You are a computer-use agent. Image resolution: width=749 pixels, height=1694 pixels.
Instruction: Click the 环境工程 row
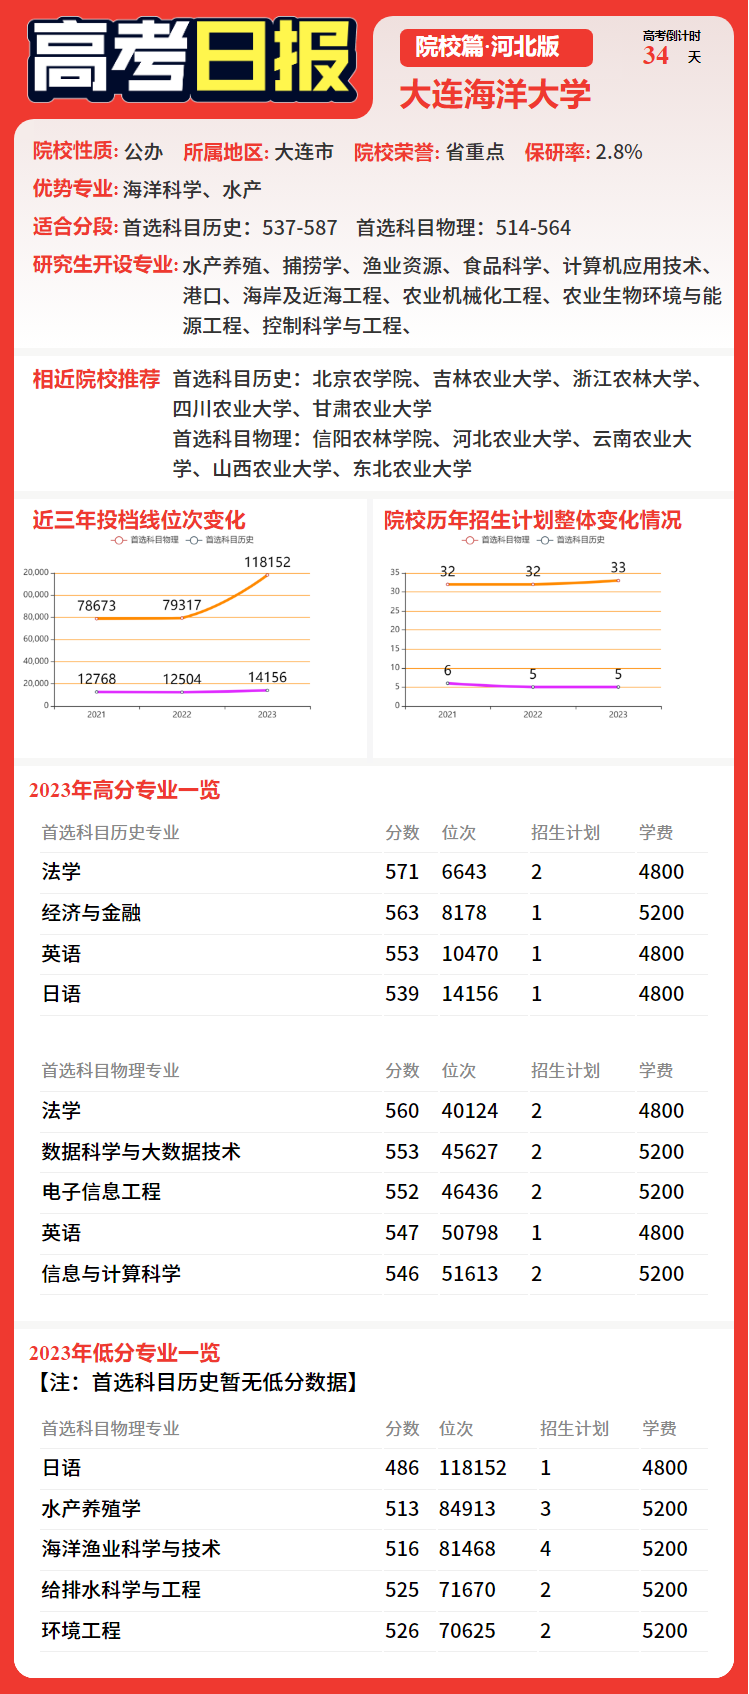(x=374, y=1631)
